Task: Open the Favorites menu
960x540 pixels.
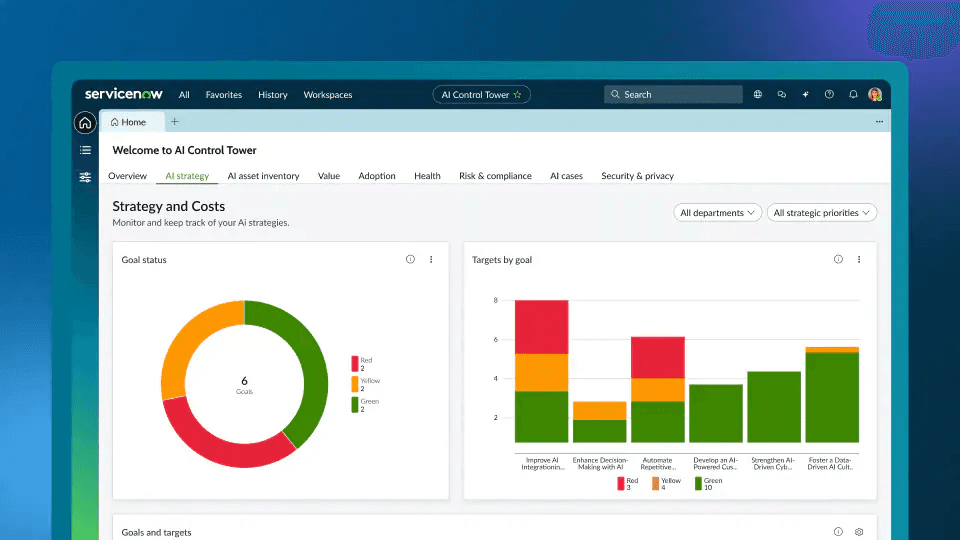Action: pyautogui.click(x=223, y=95)
